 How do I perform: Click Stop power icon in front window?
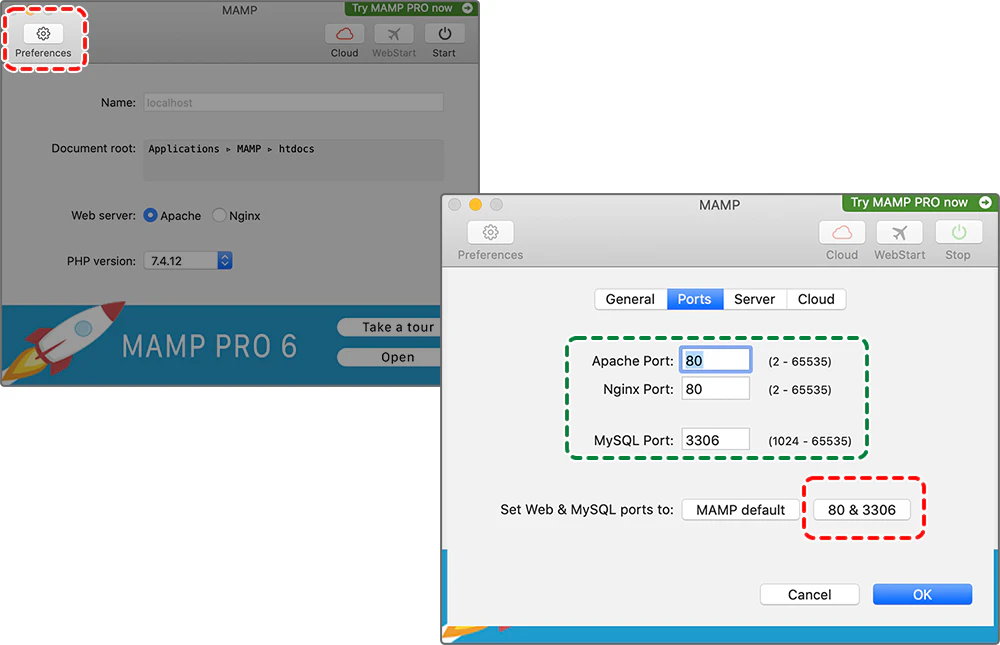click(958, 232)
